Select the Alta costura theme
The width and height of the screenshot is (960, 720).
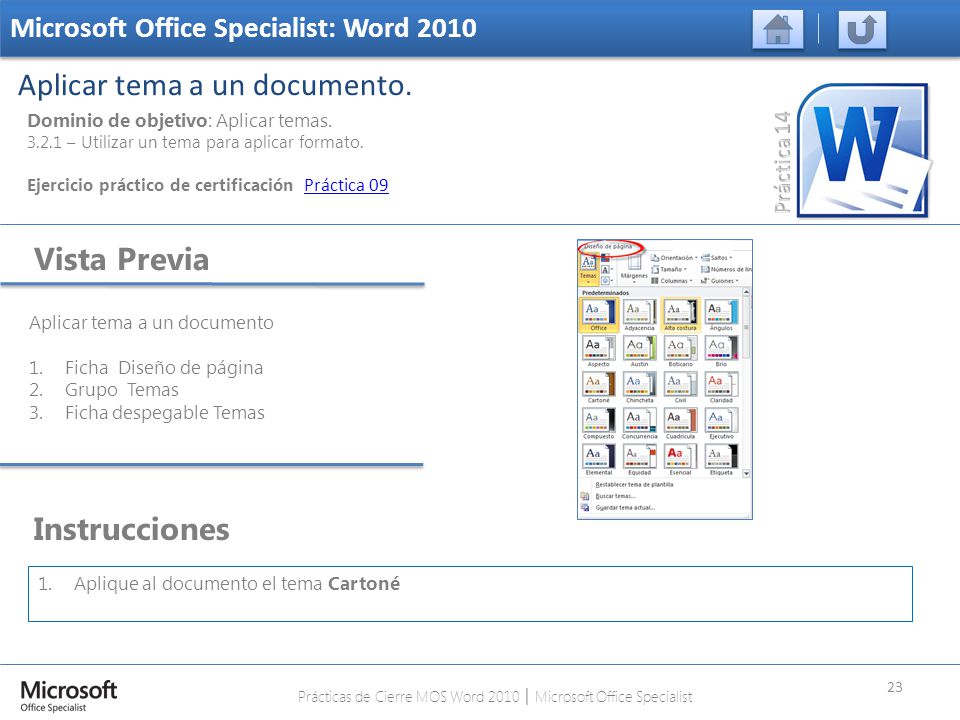680,315
